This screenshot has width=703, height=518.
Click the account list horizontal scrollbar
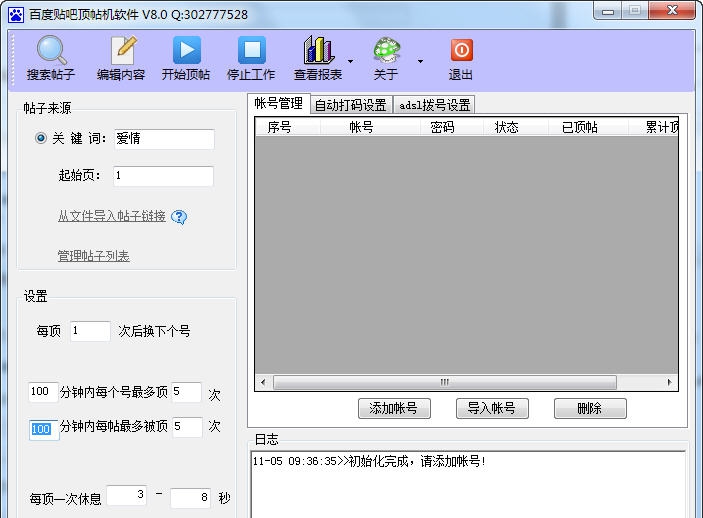click(x=444, y=382)
